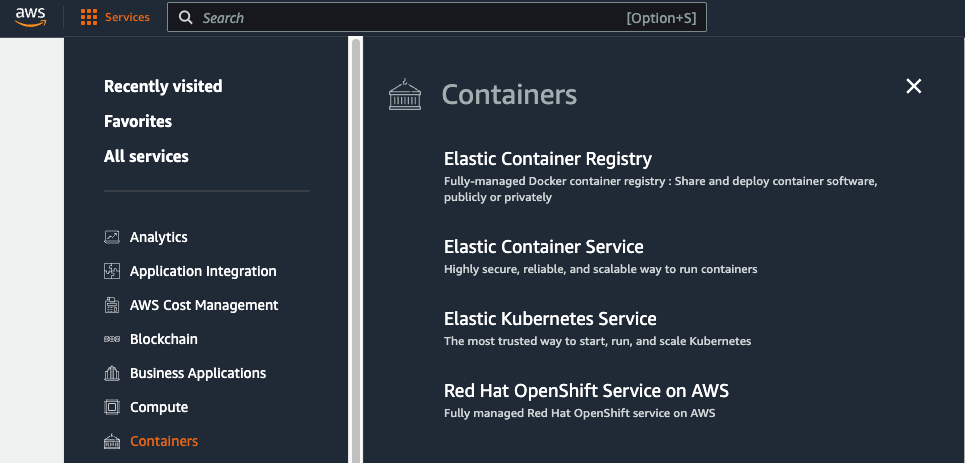Select Analytics category
Viewport: 965px width, 463px height.
click(159, 237)
